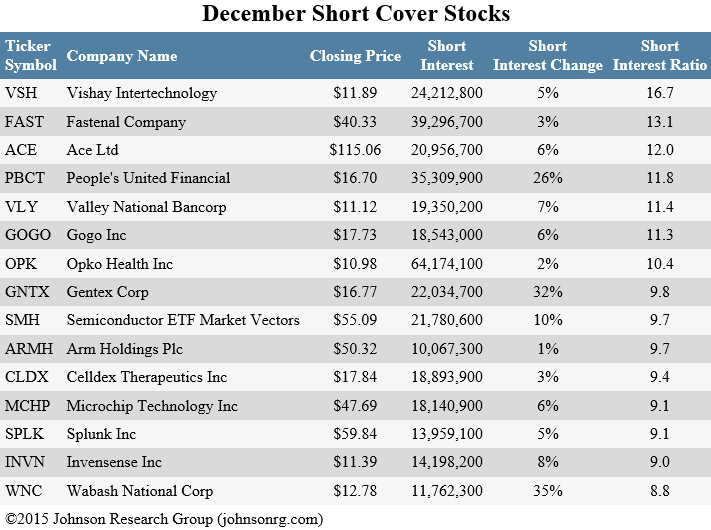Click the PBCT ticker symbol
The height and width of the screenshot is (530, 711).
tap(26, 178)
